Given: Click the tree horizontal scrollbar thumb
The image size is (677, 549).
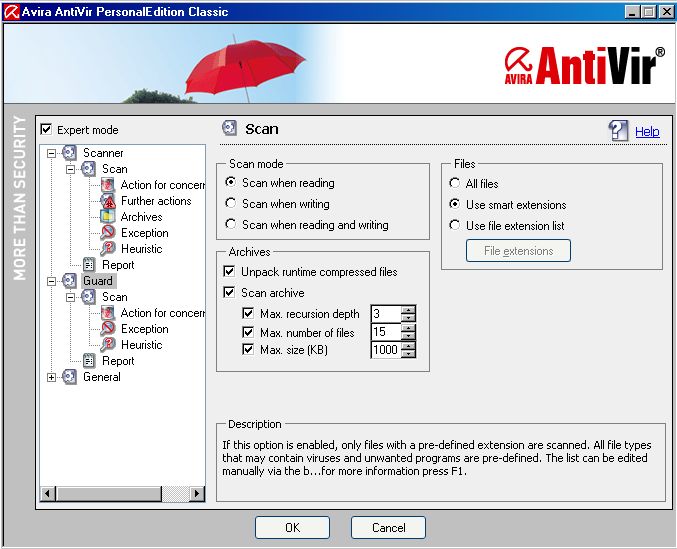Looking at the screenshot, I should 108,493.
